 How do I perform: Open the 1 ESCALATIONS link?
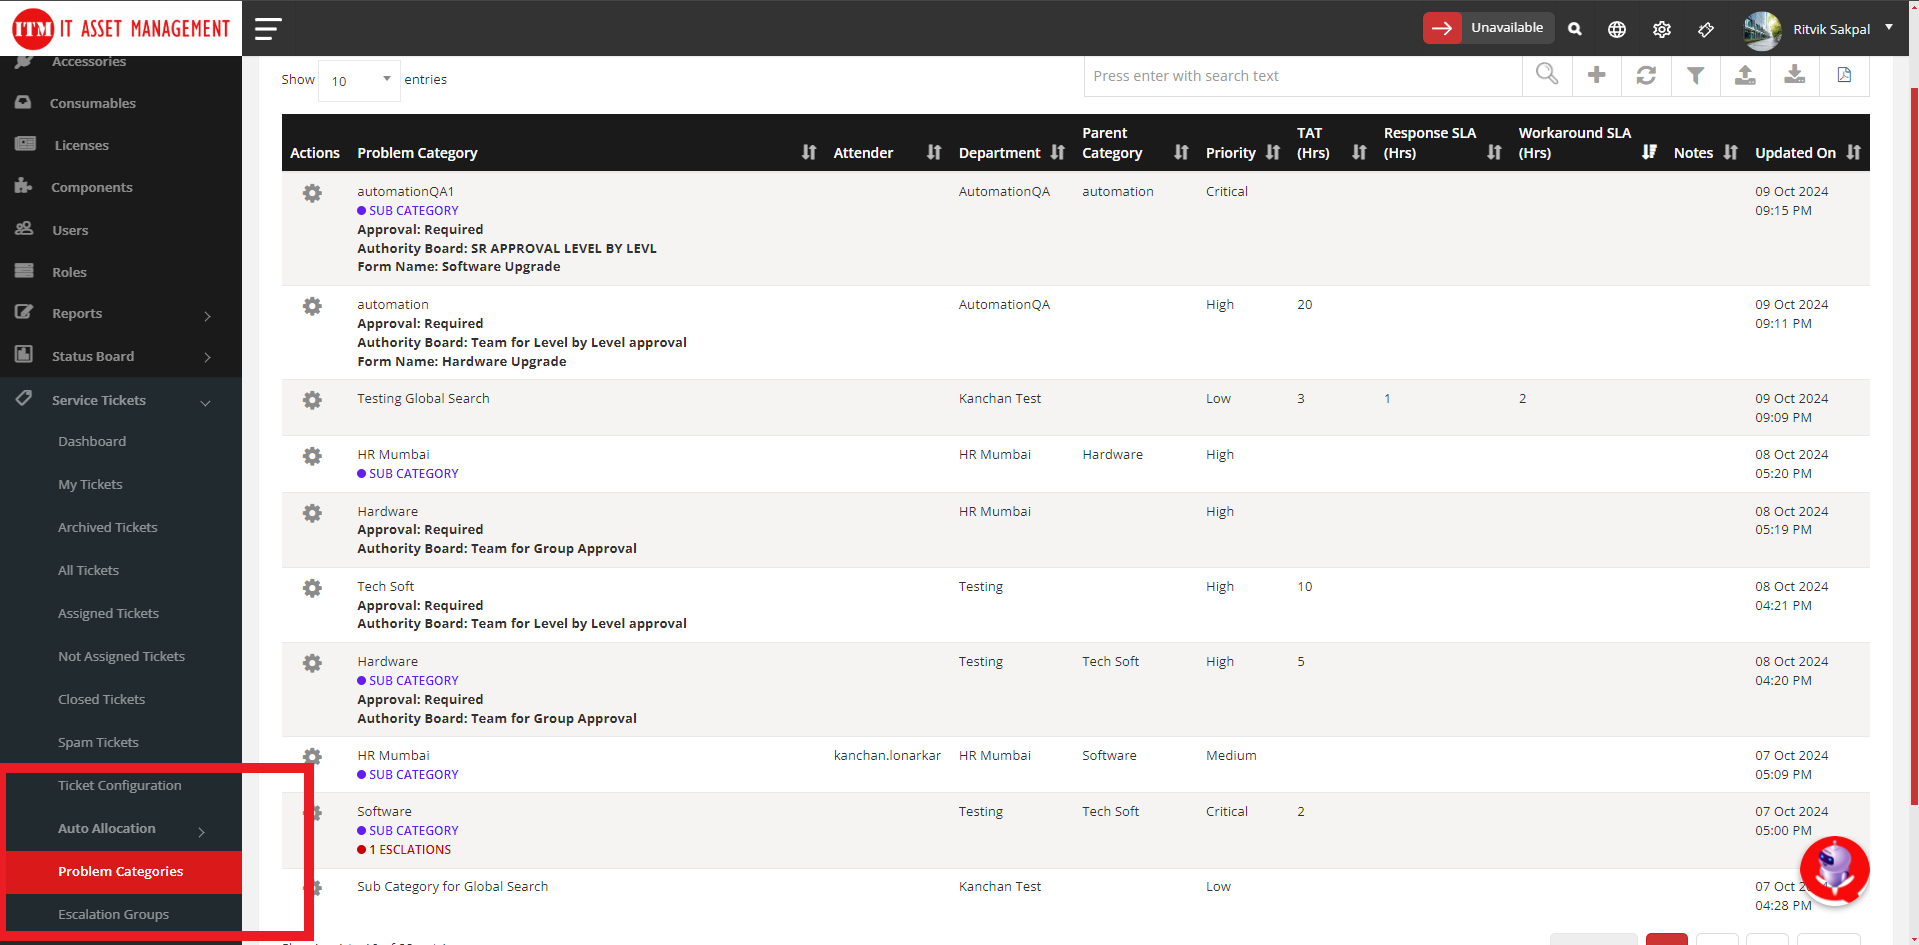(404, 849)
